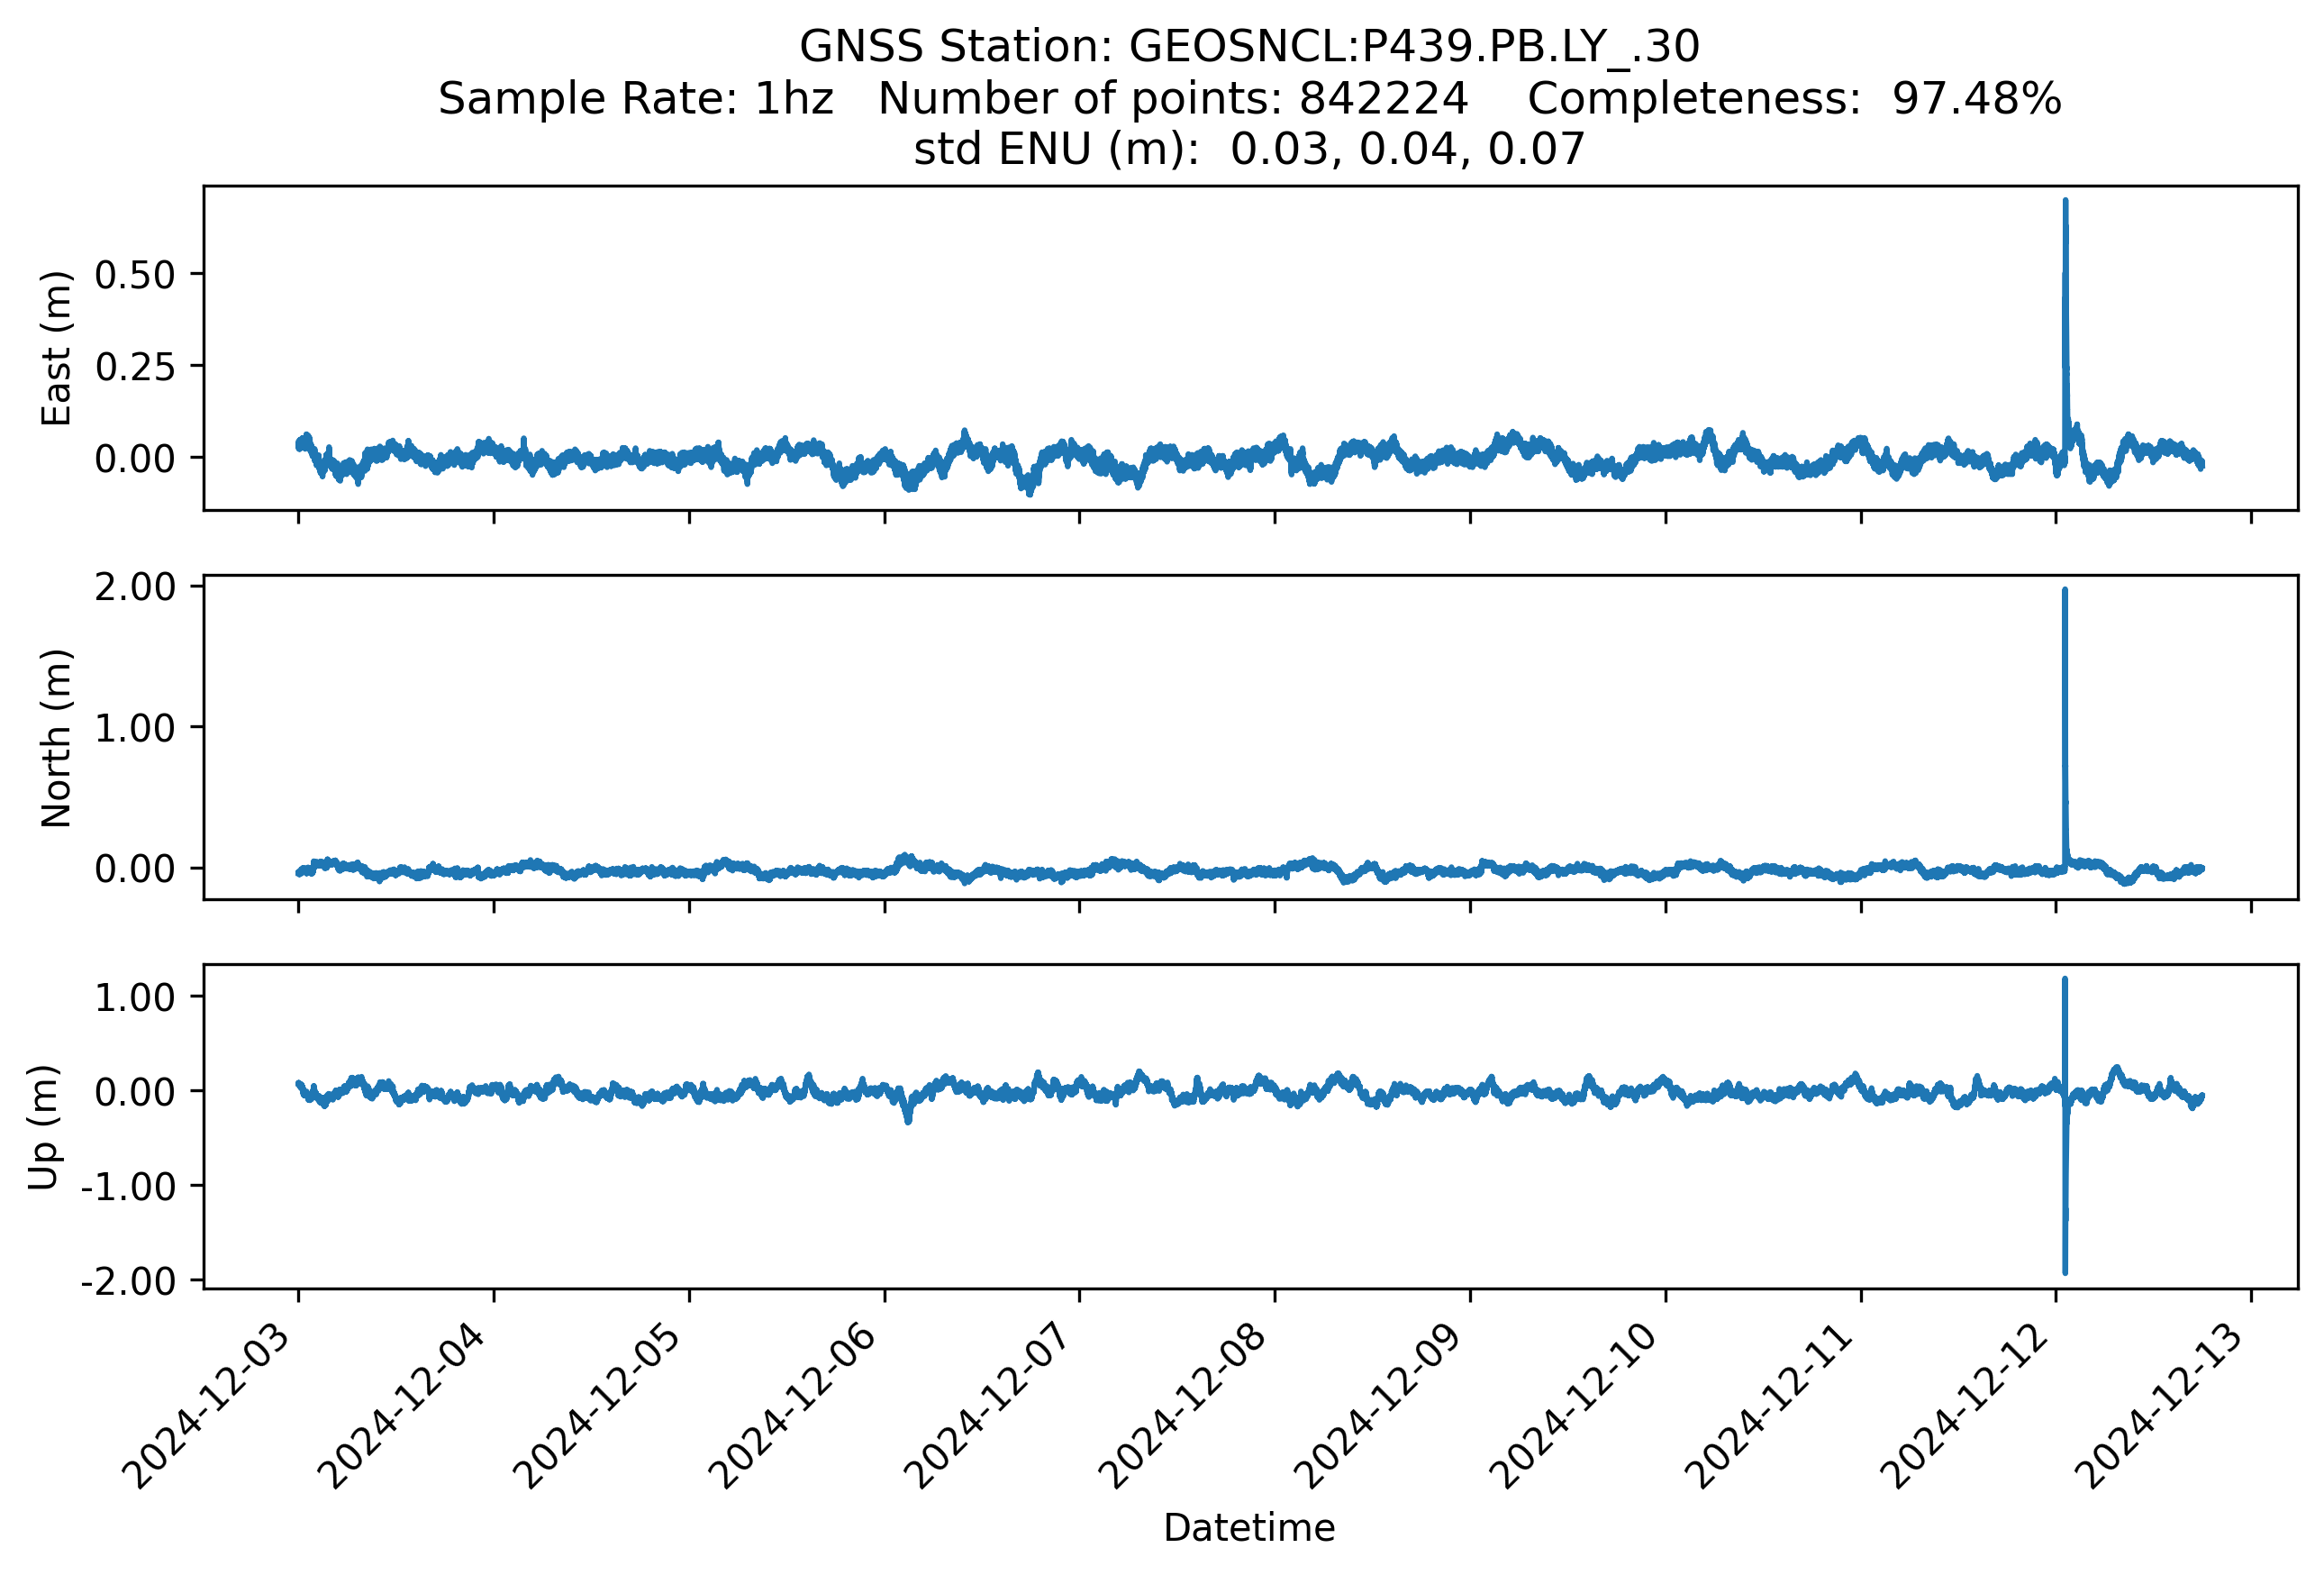Click the 0.50 tick on East axis
Screen dimensions: 2324x1575
(x=135, y=275)
